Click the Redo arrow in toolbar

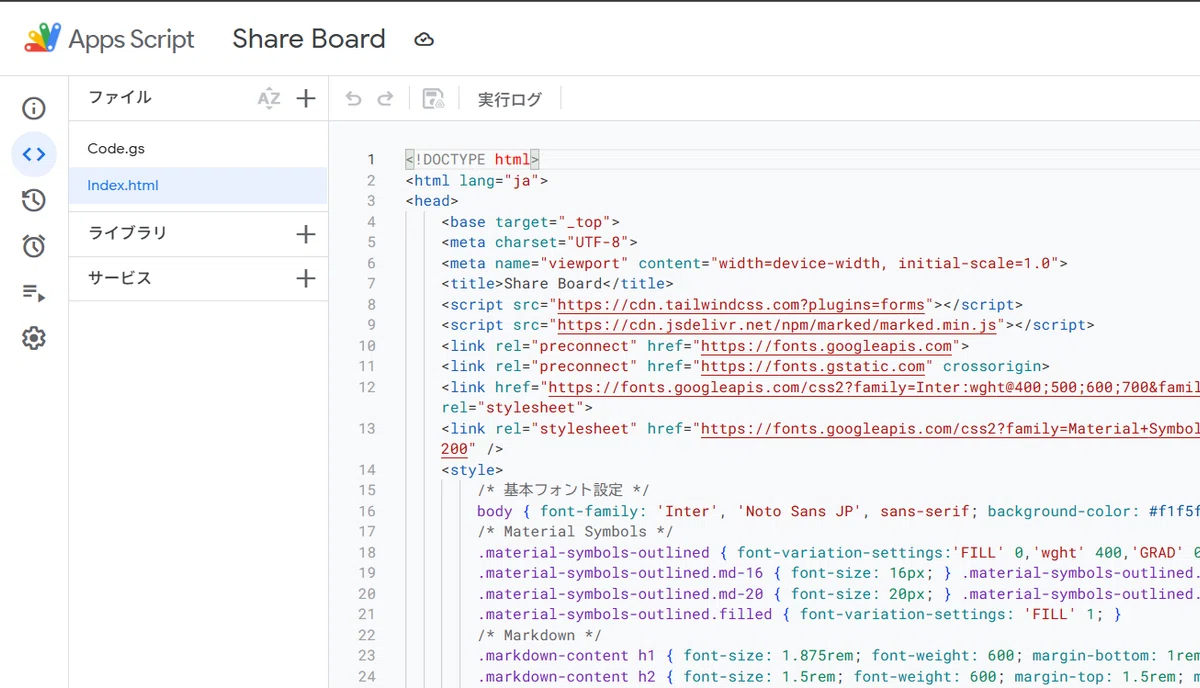(x=385, y=98)
